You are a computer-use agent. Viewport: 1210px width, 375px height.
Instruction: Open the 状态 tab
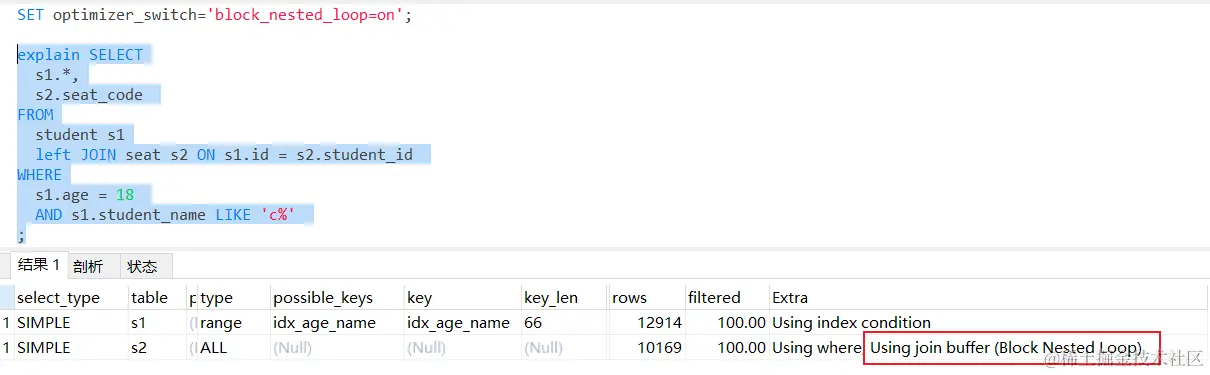[143, 266]
